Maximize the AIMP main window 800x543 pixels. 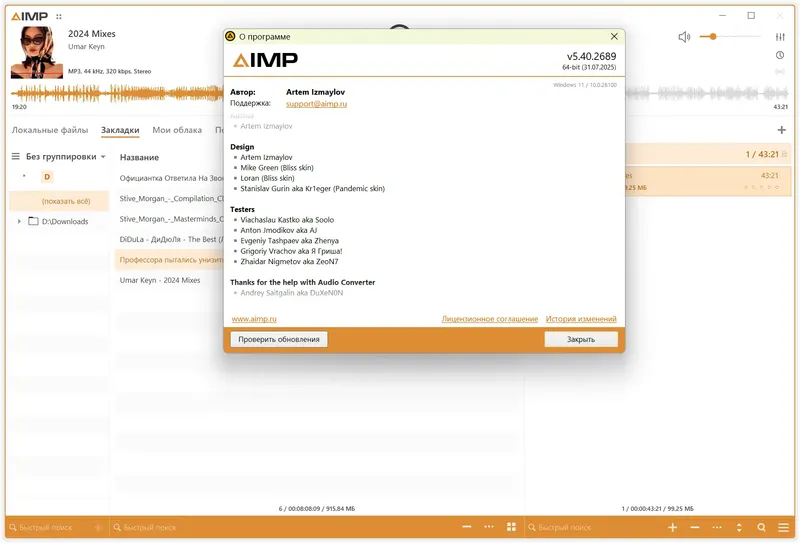click(751, 16)
